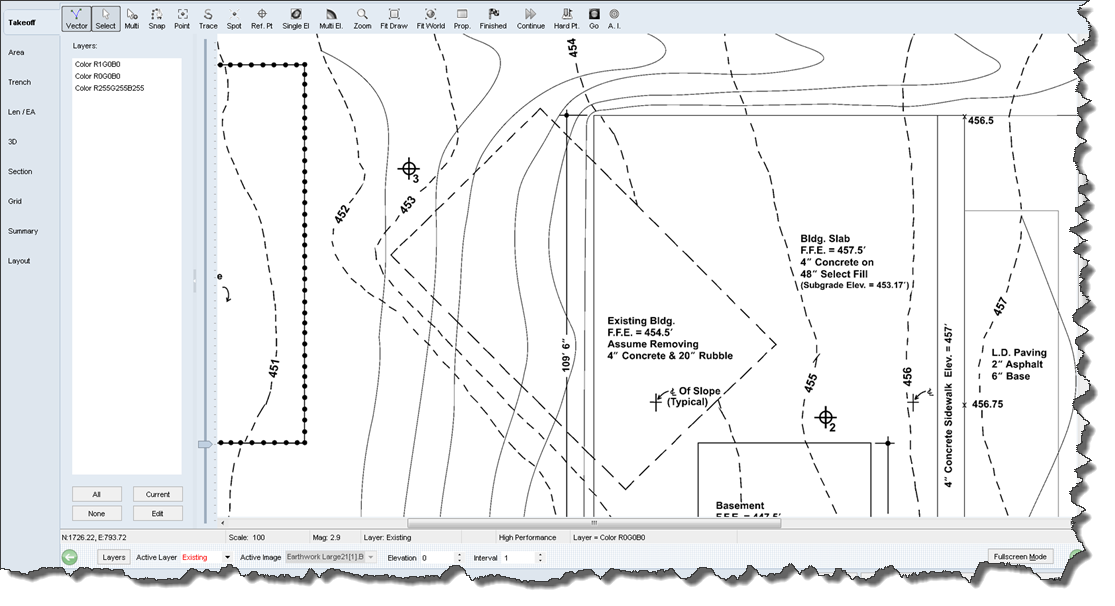The height and width of the screenshot is (606, 1115).
Task: Open the Active Layer dropdown
Action: (x=228, y=558)
